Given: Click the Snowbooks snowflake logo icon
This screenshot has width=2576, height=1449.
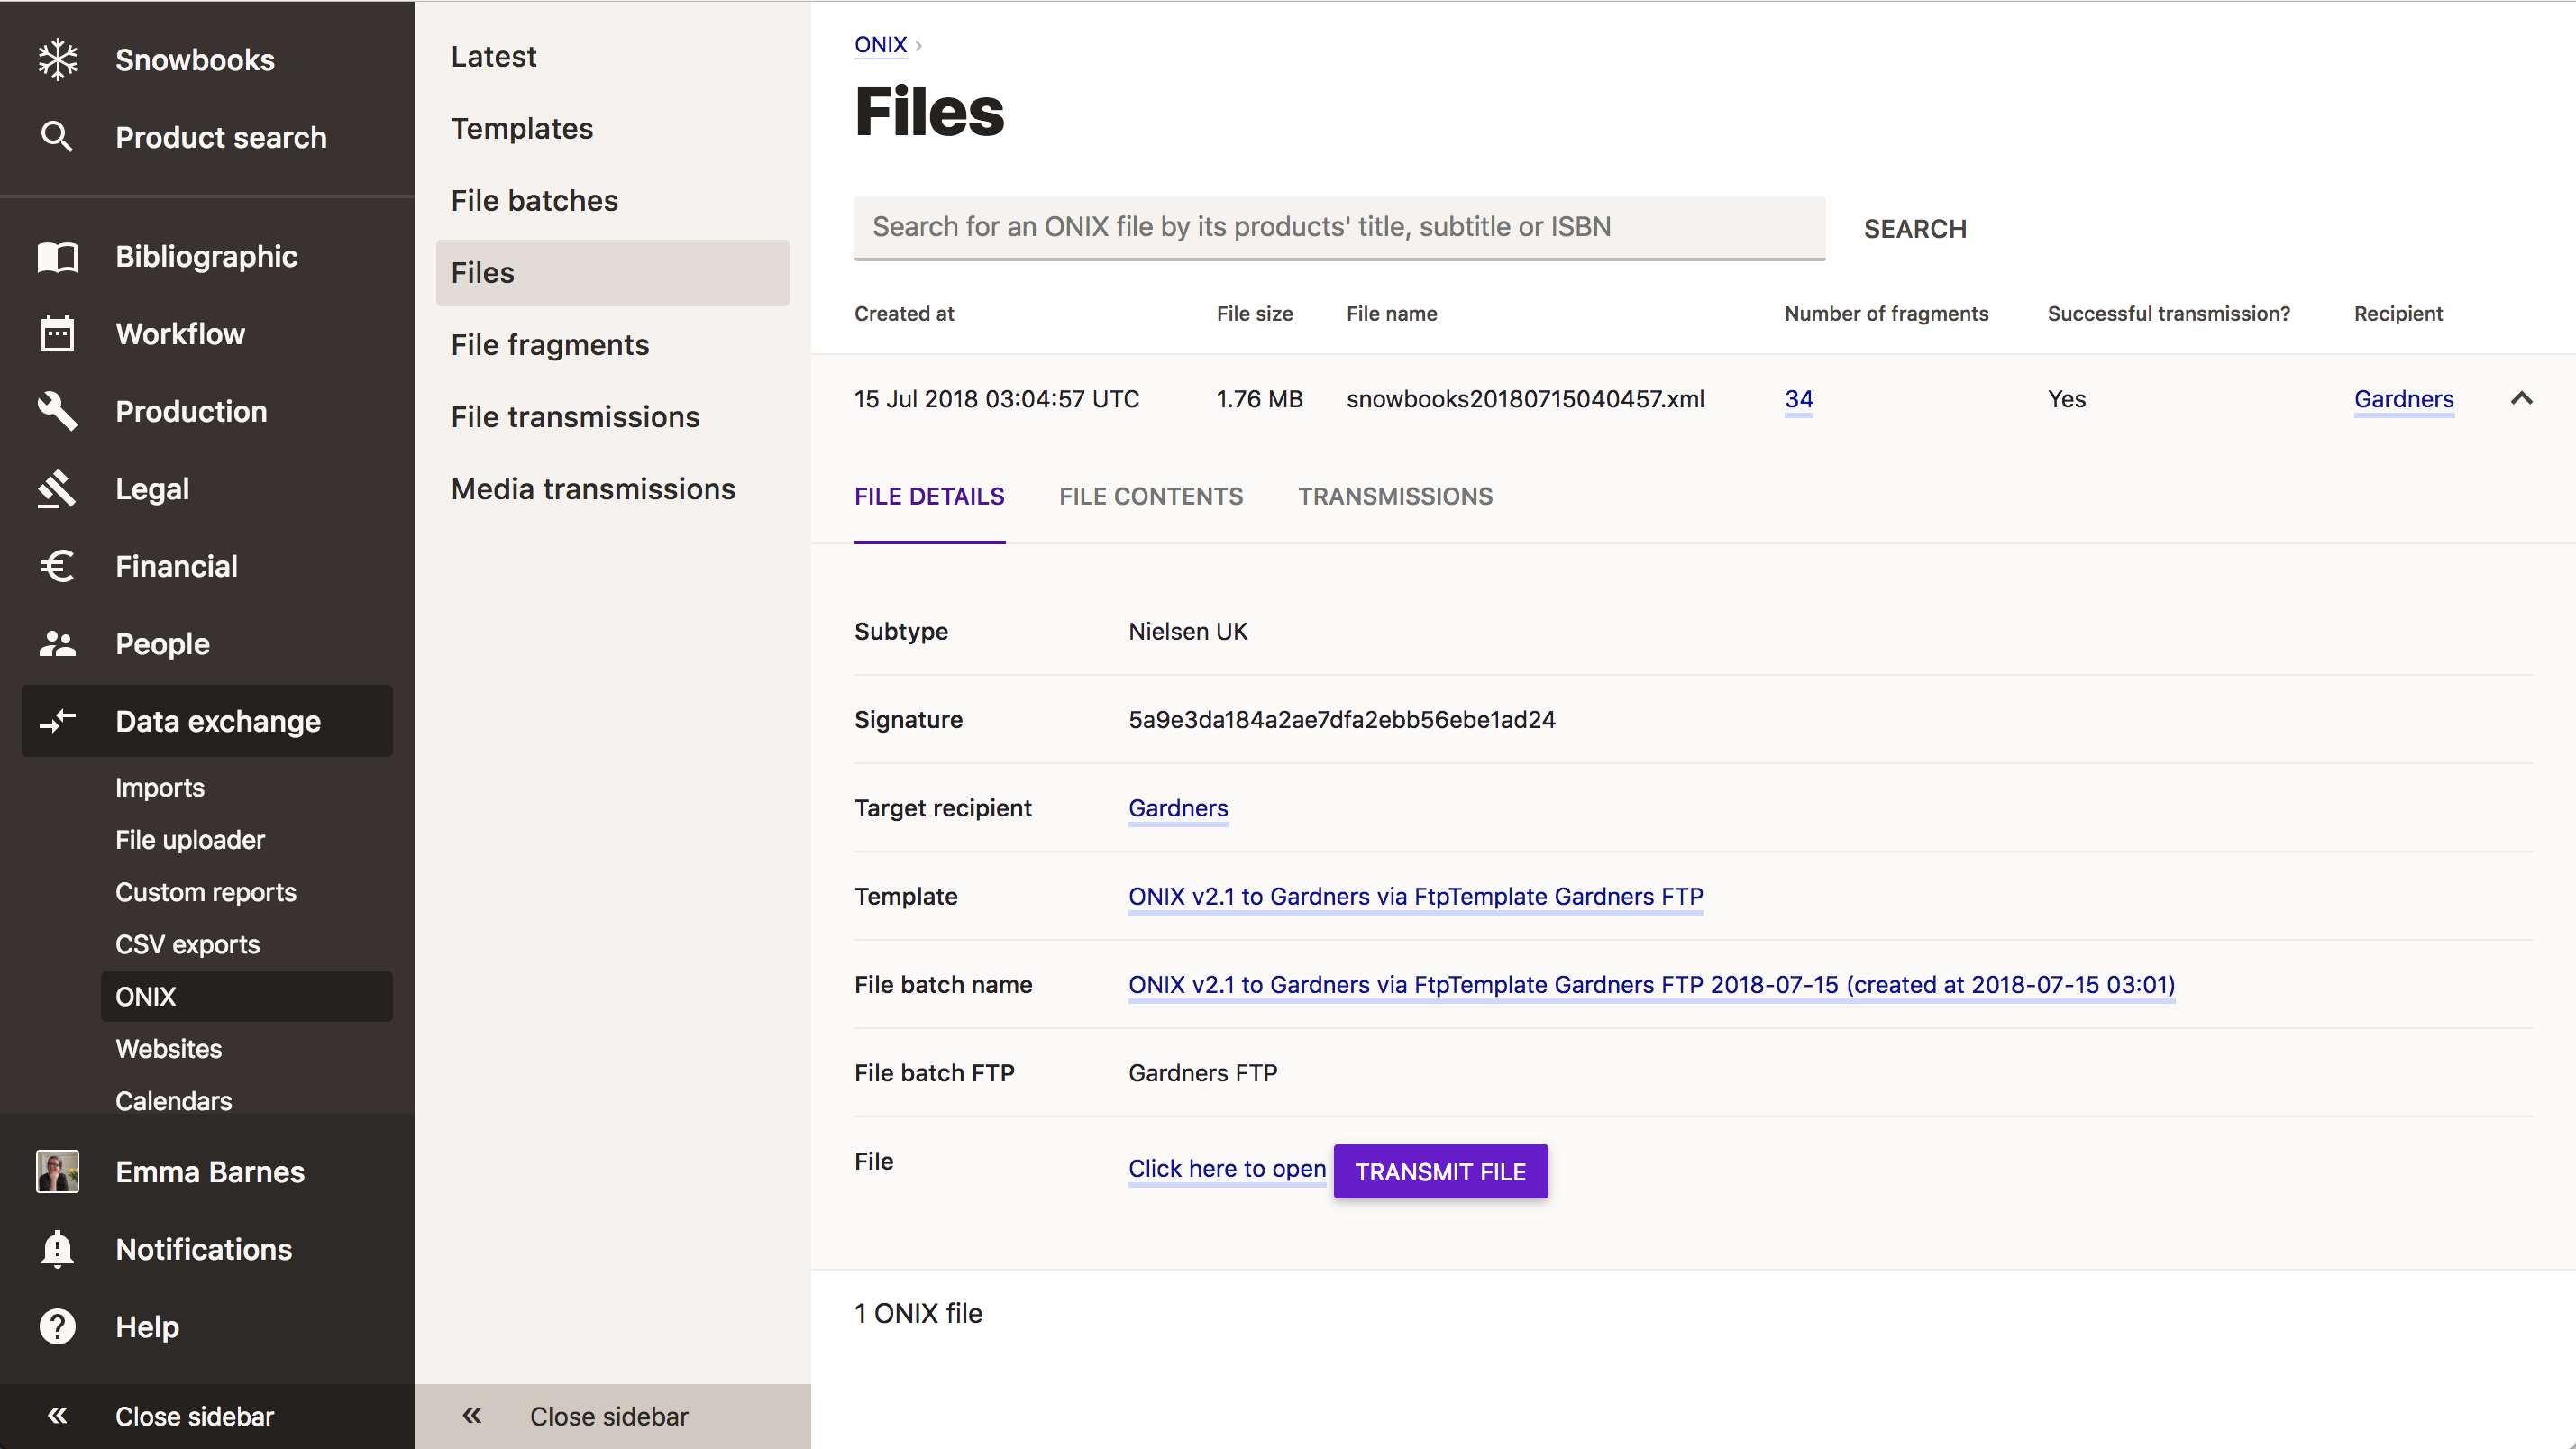Looking at the screenshot, I should [x=57, y=59].
